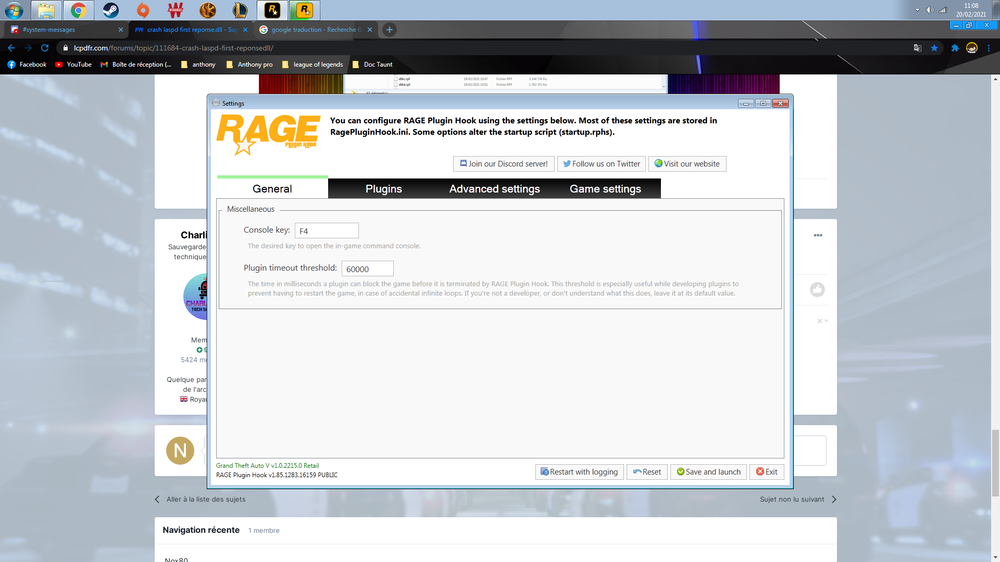Click the browser page vertical scrollbar thumb
This screenshot has height=562, width=1000.
(995, 463)
